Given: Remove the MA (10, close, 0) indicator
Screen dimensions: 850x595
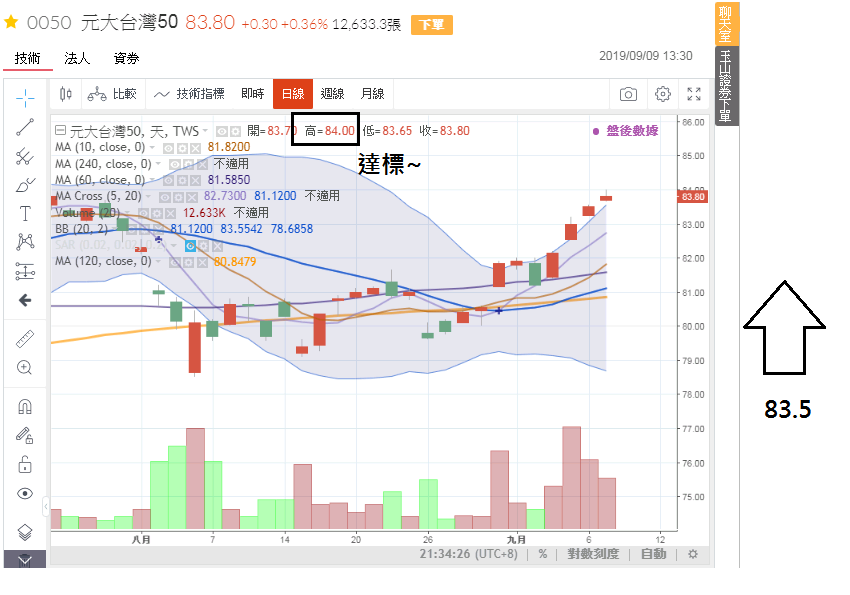Looking at the screenshot, I should (x=195, y=148).
